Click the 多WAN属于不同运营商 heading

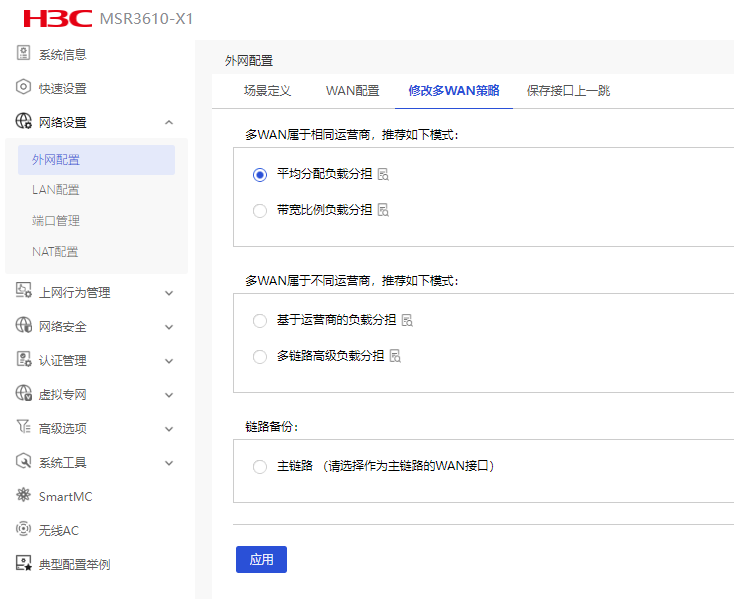[352, 281]
